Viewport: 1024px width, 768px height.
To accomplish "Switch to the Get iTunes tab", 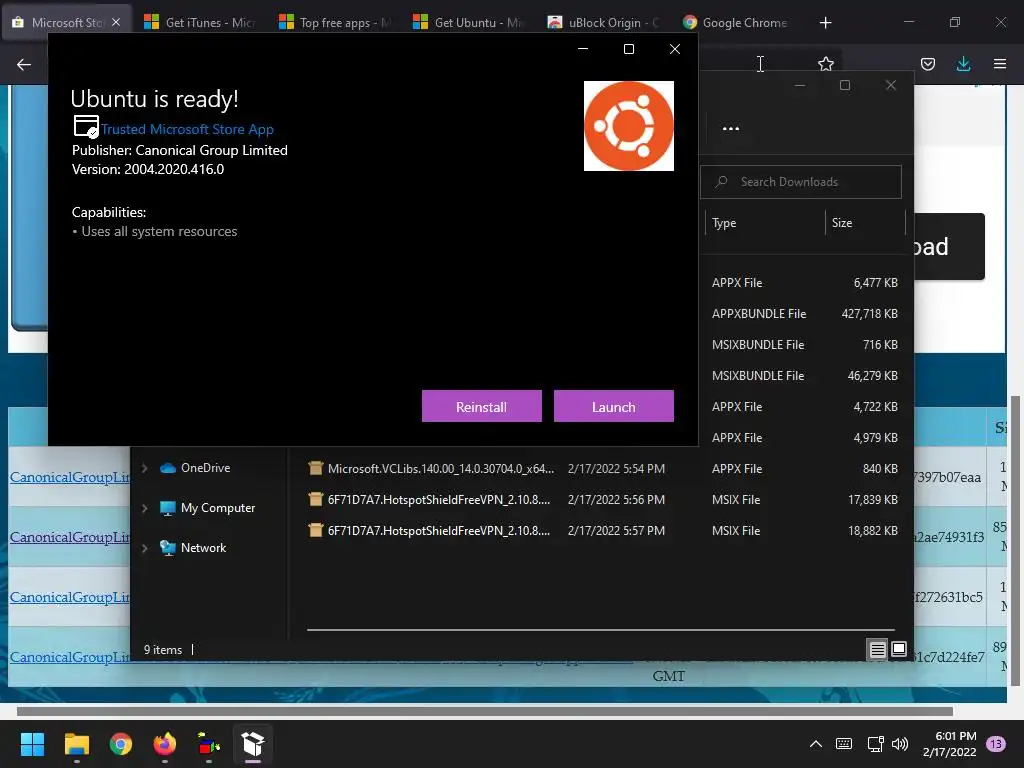I will click(200, 22).
